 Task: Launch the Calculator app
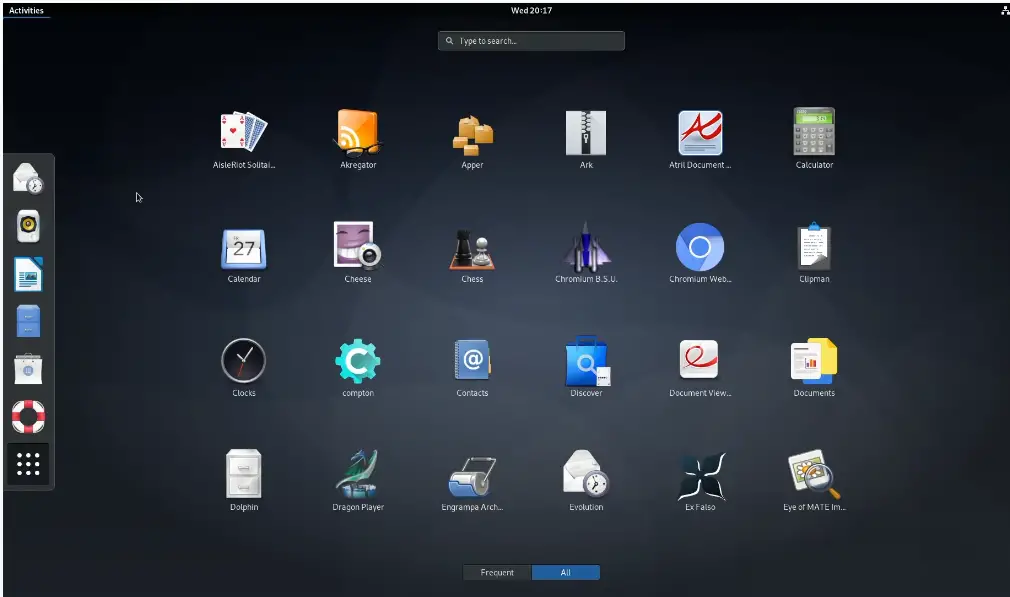click(814, 131)
